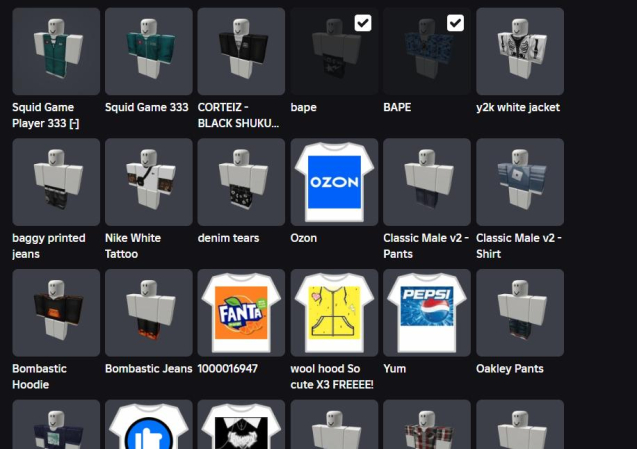Equip the Bombastic Jeans avatar thumbnail
Viewport: 637px width, 449px height.
[148, 313]
